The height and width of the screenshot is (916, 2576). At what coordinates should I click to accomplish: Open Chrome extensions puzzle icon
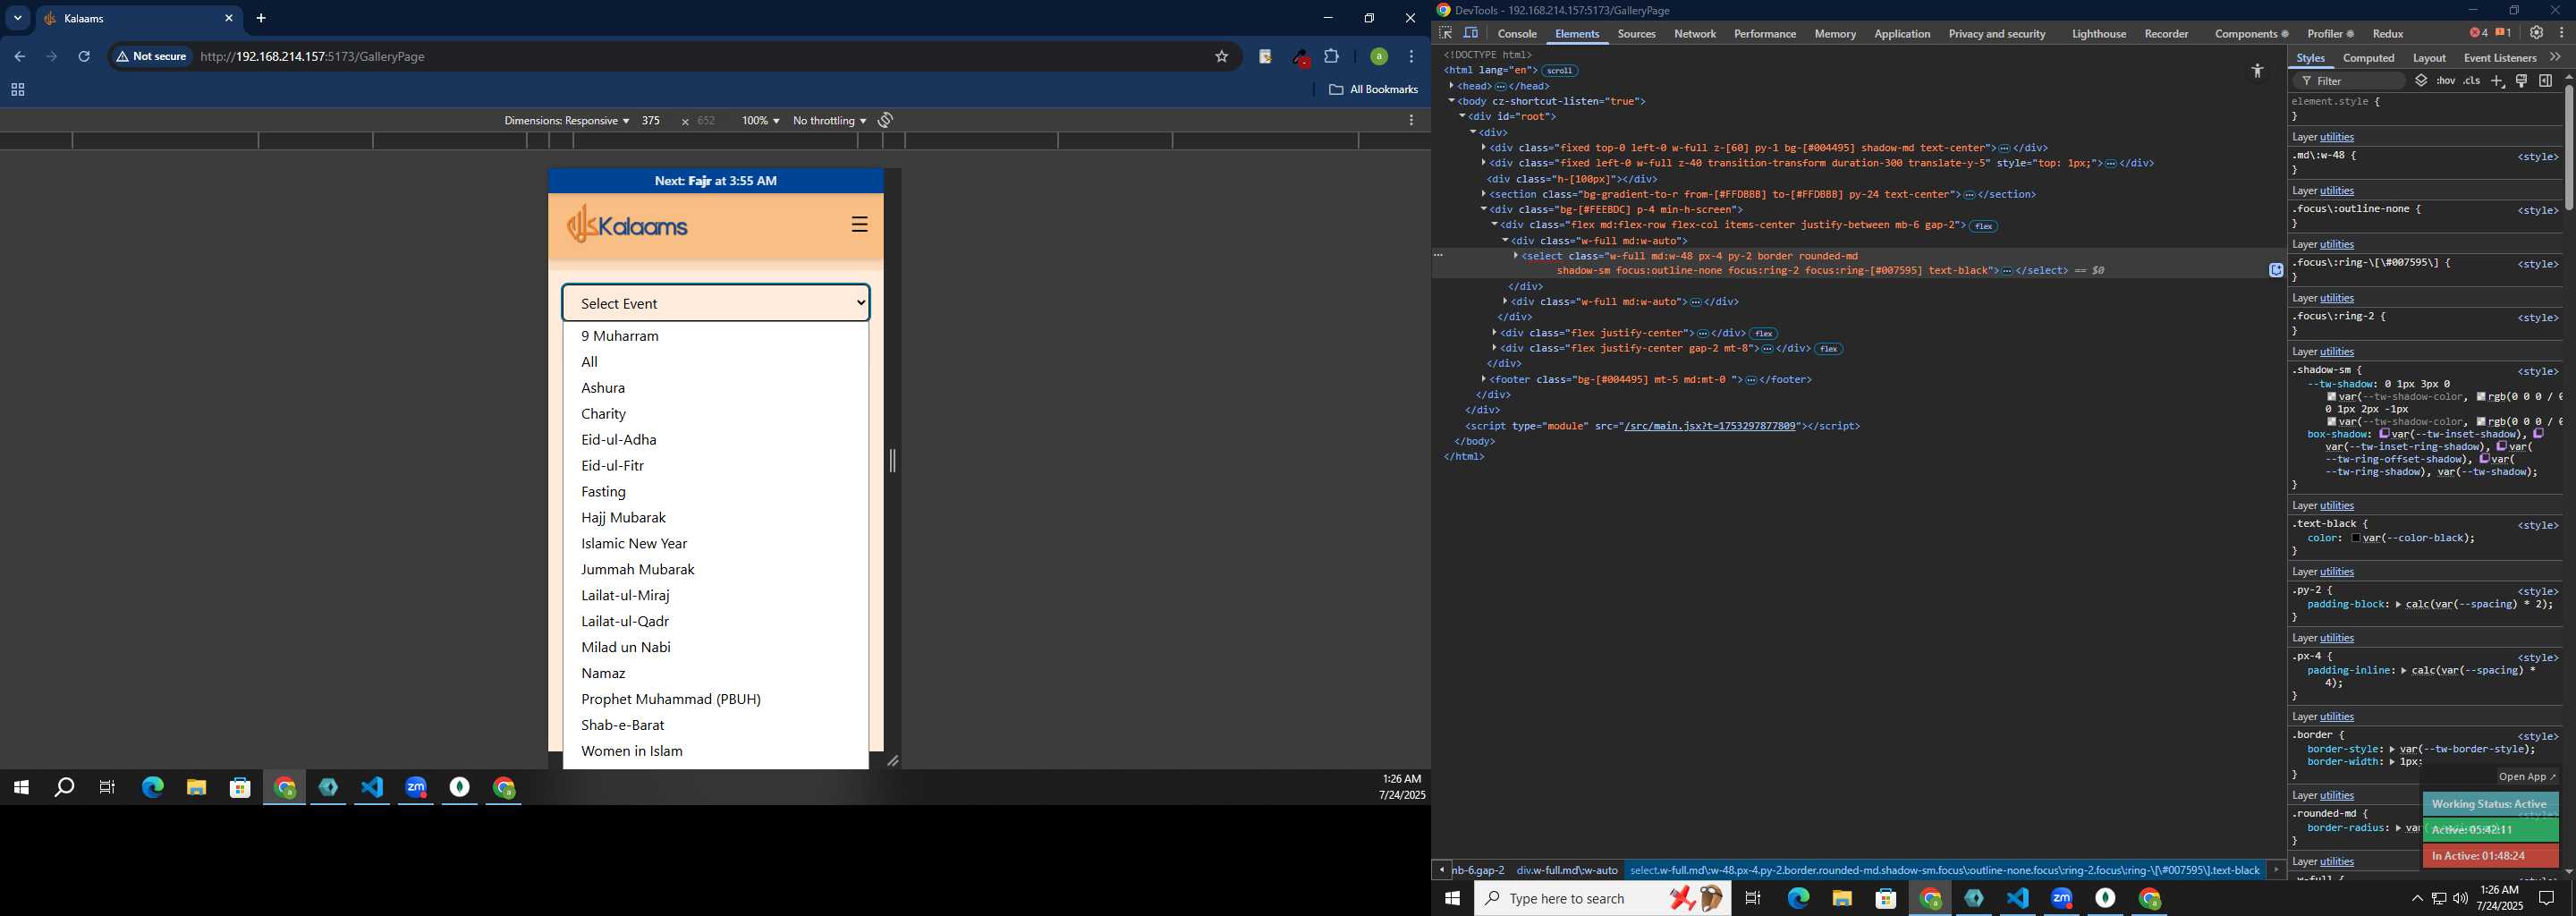pos(1331,57)
